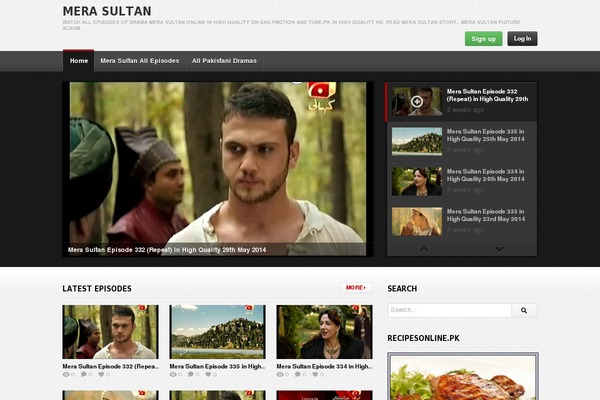Viewport: 600px width, 400px height.
Task: Select Episode 332 (Repeat) playlist title
Action: pos(488,95)
